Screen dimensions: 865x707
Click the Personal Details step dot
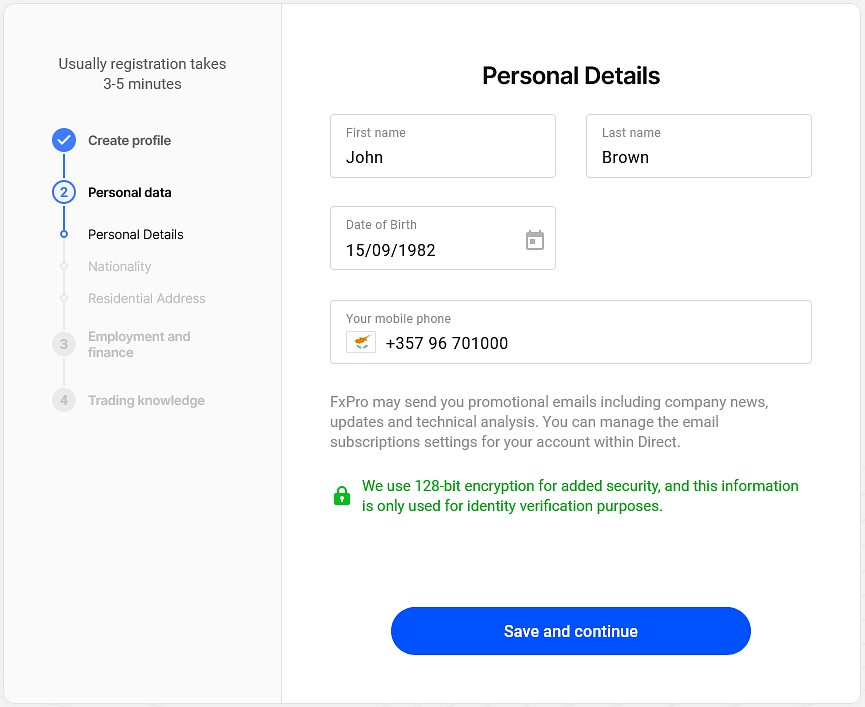64,234
